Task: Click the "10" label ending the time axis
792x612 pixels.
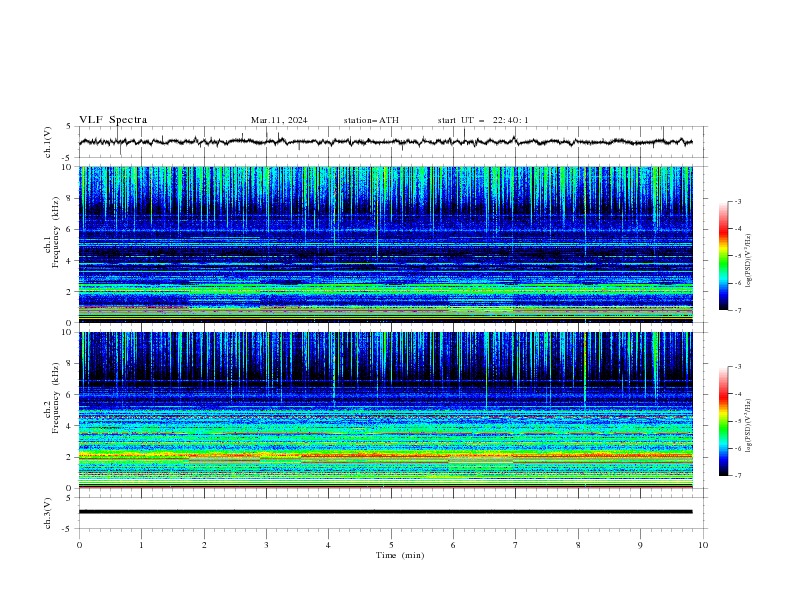Action: (703, 545)
